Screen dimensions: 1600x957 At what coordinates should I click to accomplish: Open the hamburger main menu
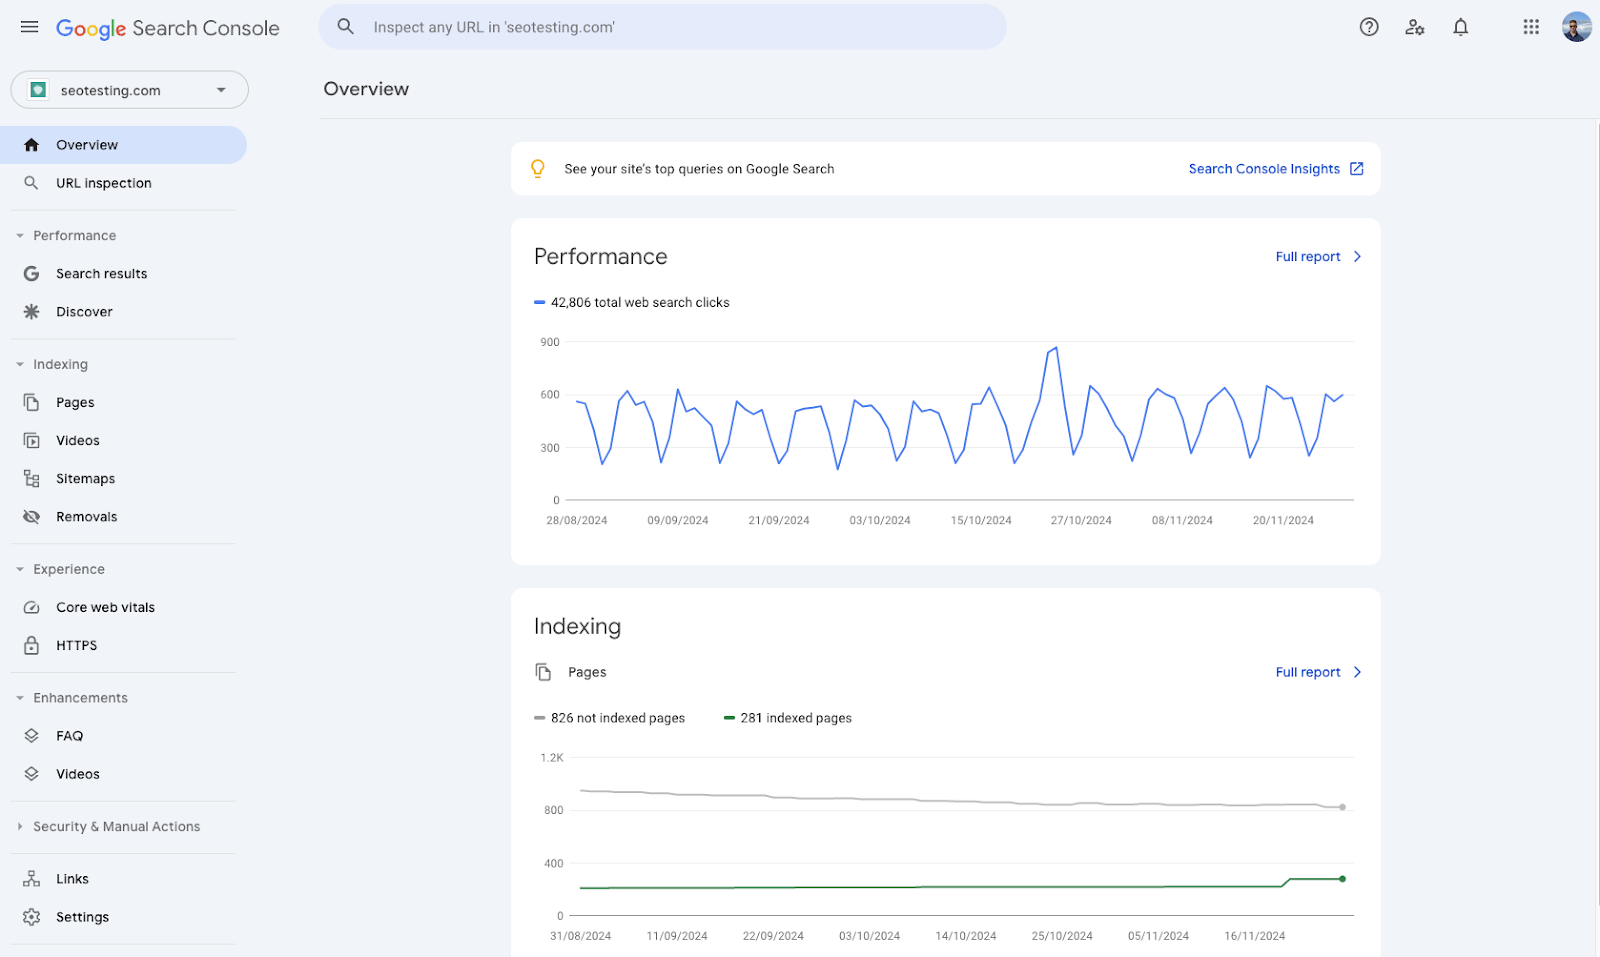[x=30, y=27]
